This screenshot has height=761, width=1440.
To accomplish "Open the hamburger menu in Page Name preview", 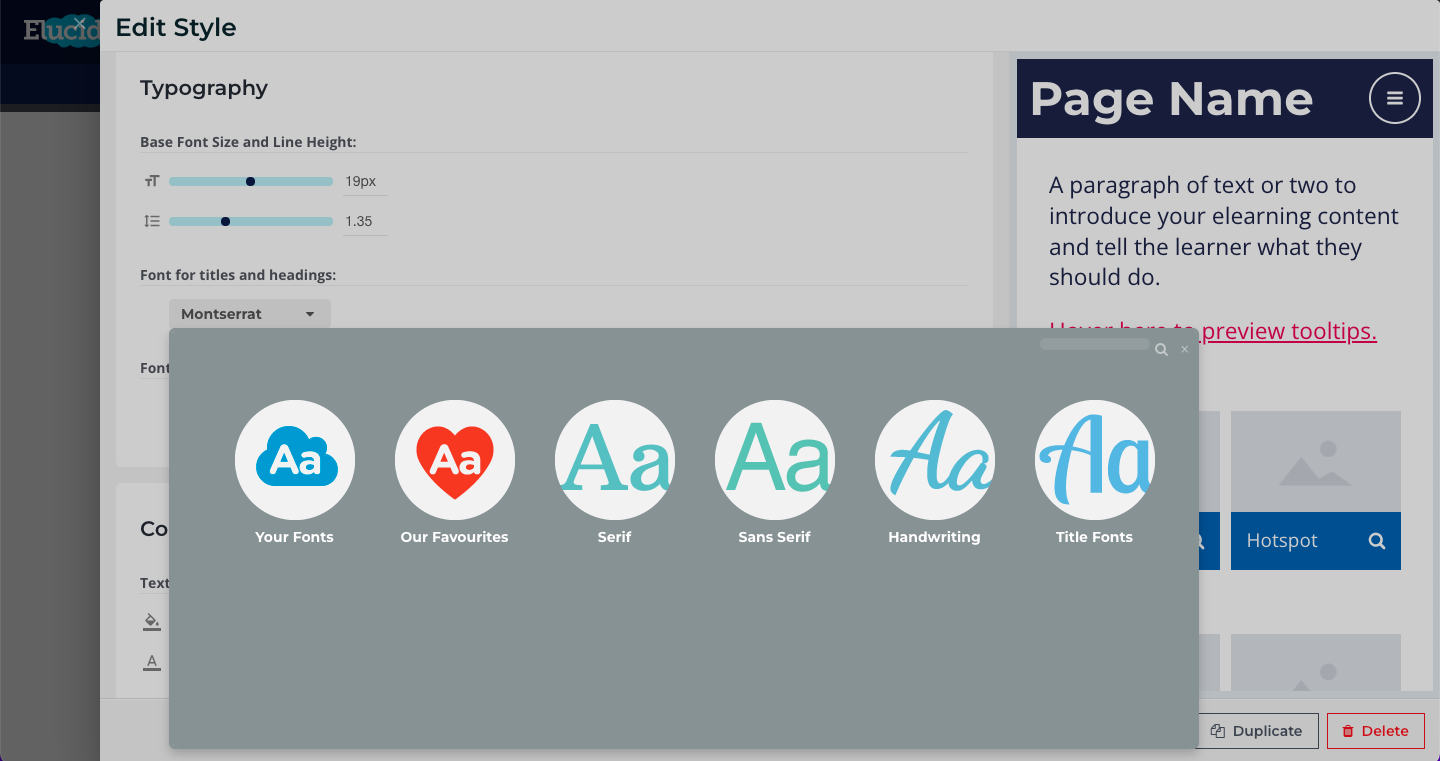I will coord(1395,98).
